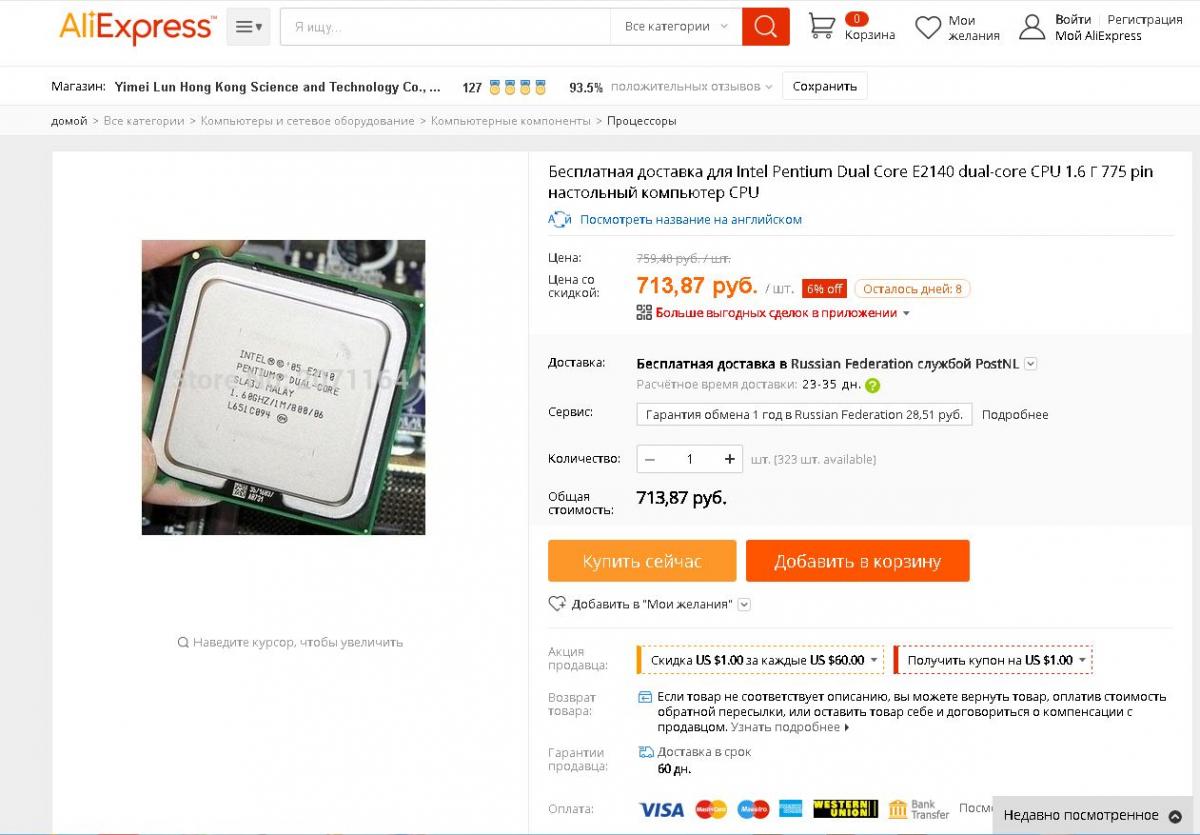1200x835 pixels.
Task: Open the PostNL shipping method dropdown
Action: point(1031,364)
